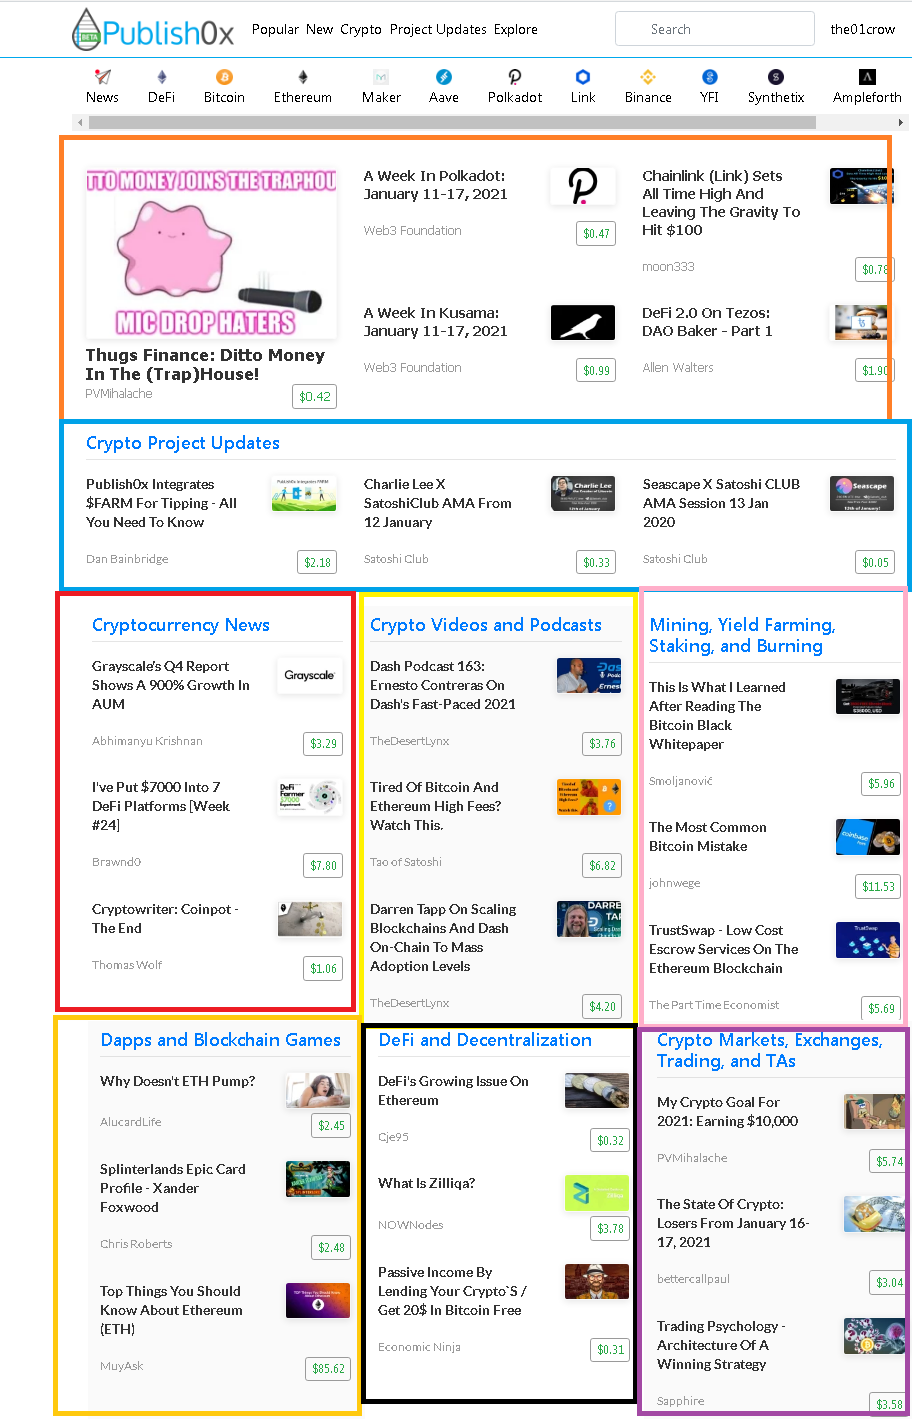Click the Polkadot logo thumbnail

[x=583, y=186]
